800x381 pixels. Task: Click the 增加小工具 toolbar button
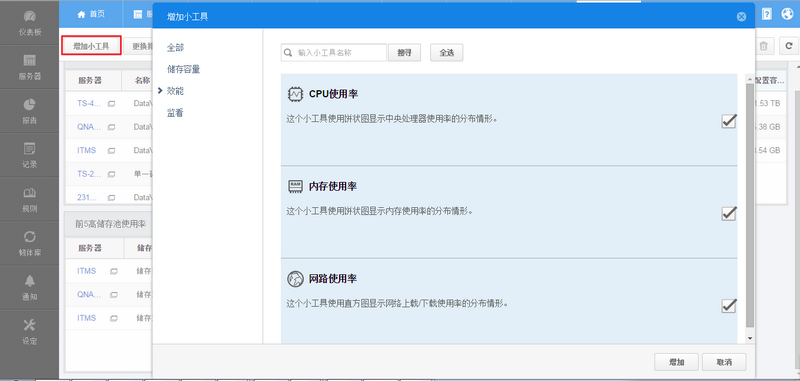tap(91, 46)
